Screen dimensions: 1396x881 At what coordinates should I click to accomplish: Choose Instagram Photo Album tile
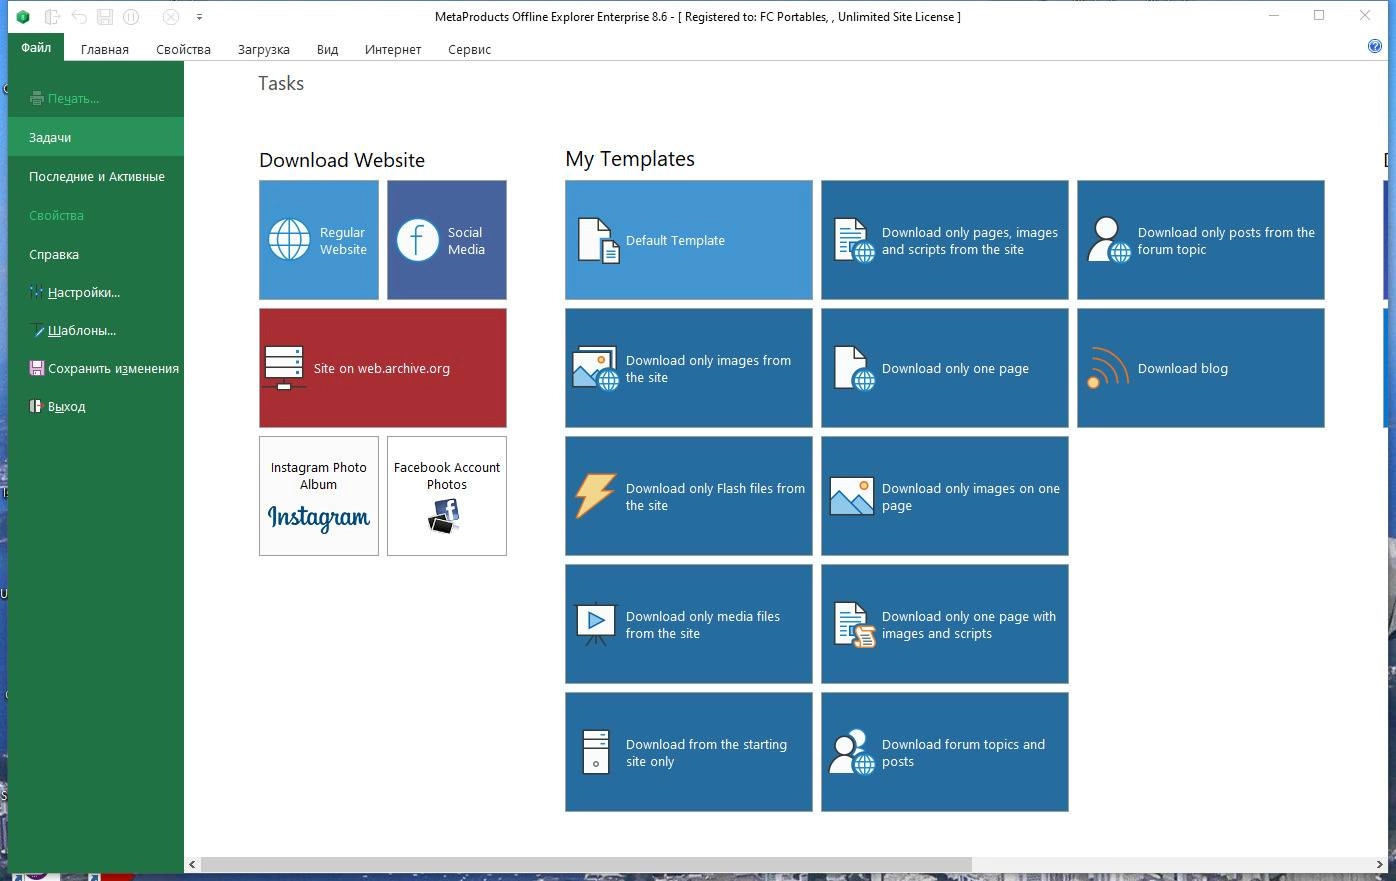(319, 496)
